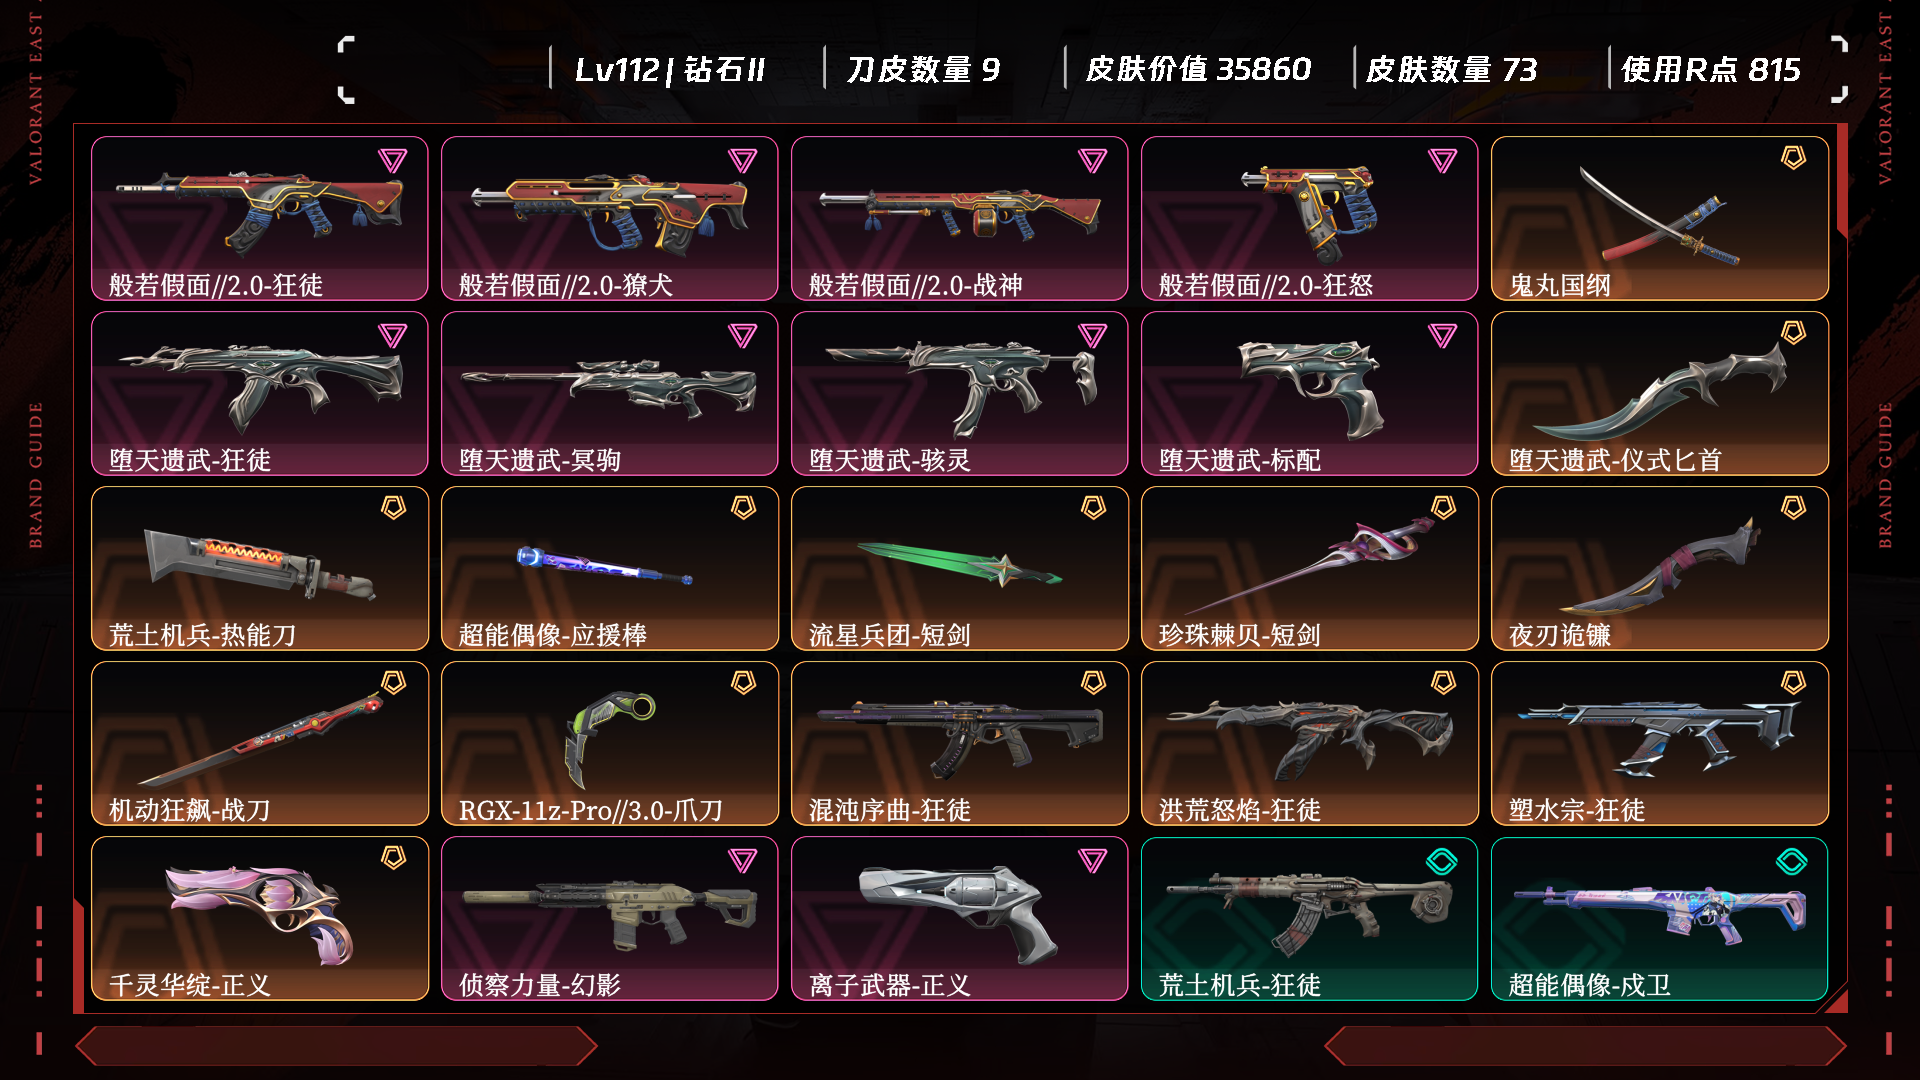Click the Lv112 | 钻石II rank label
The height and width of the screenshot is (1080, 1920).
(670, 69)
